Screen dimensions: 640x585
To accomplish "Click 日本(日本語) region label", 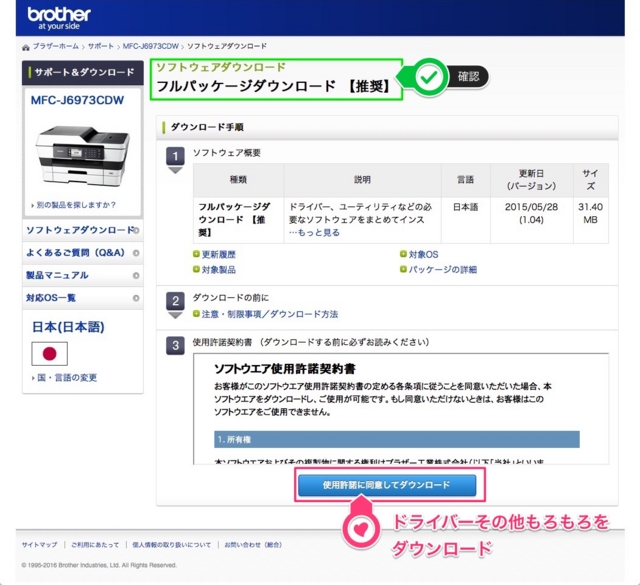I will (x=68, y=327).
